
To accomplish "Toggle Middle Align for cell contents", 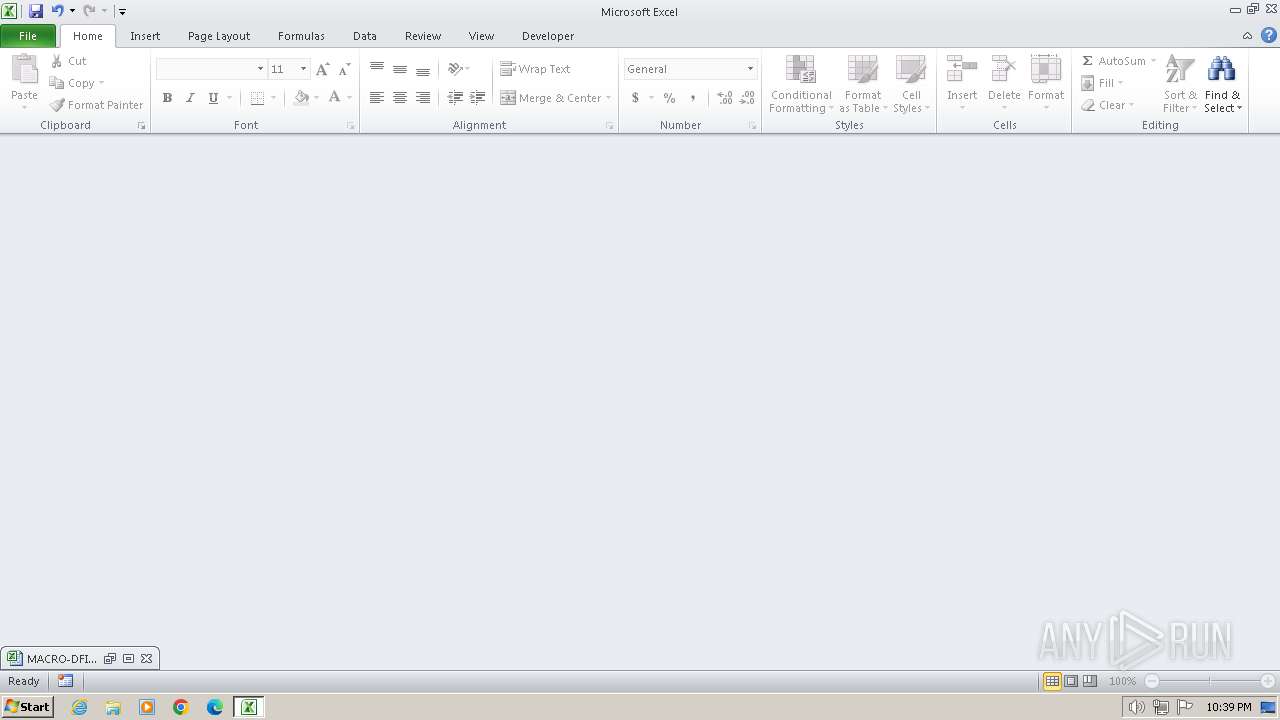I will tap(400, 69).
